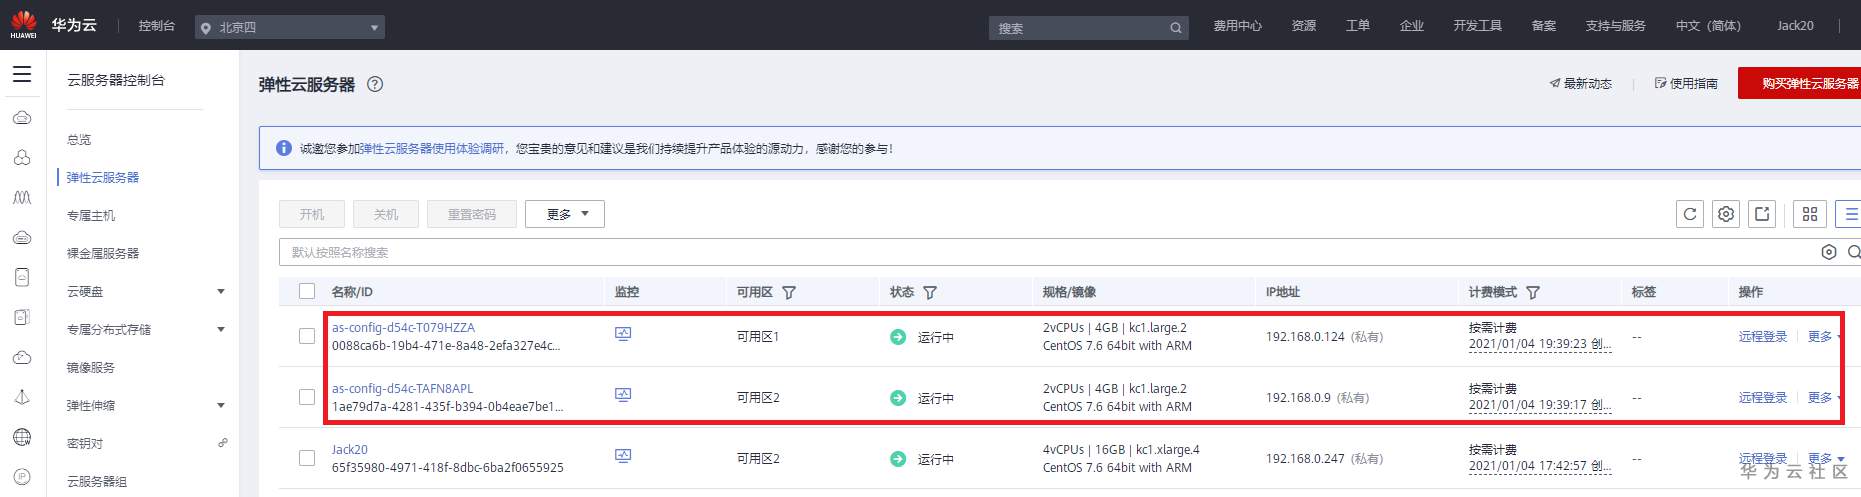
Task: Click the globe icon in left rail
Action: 22,437
